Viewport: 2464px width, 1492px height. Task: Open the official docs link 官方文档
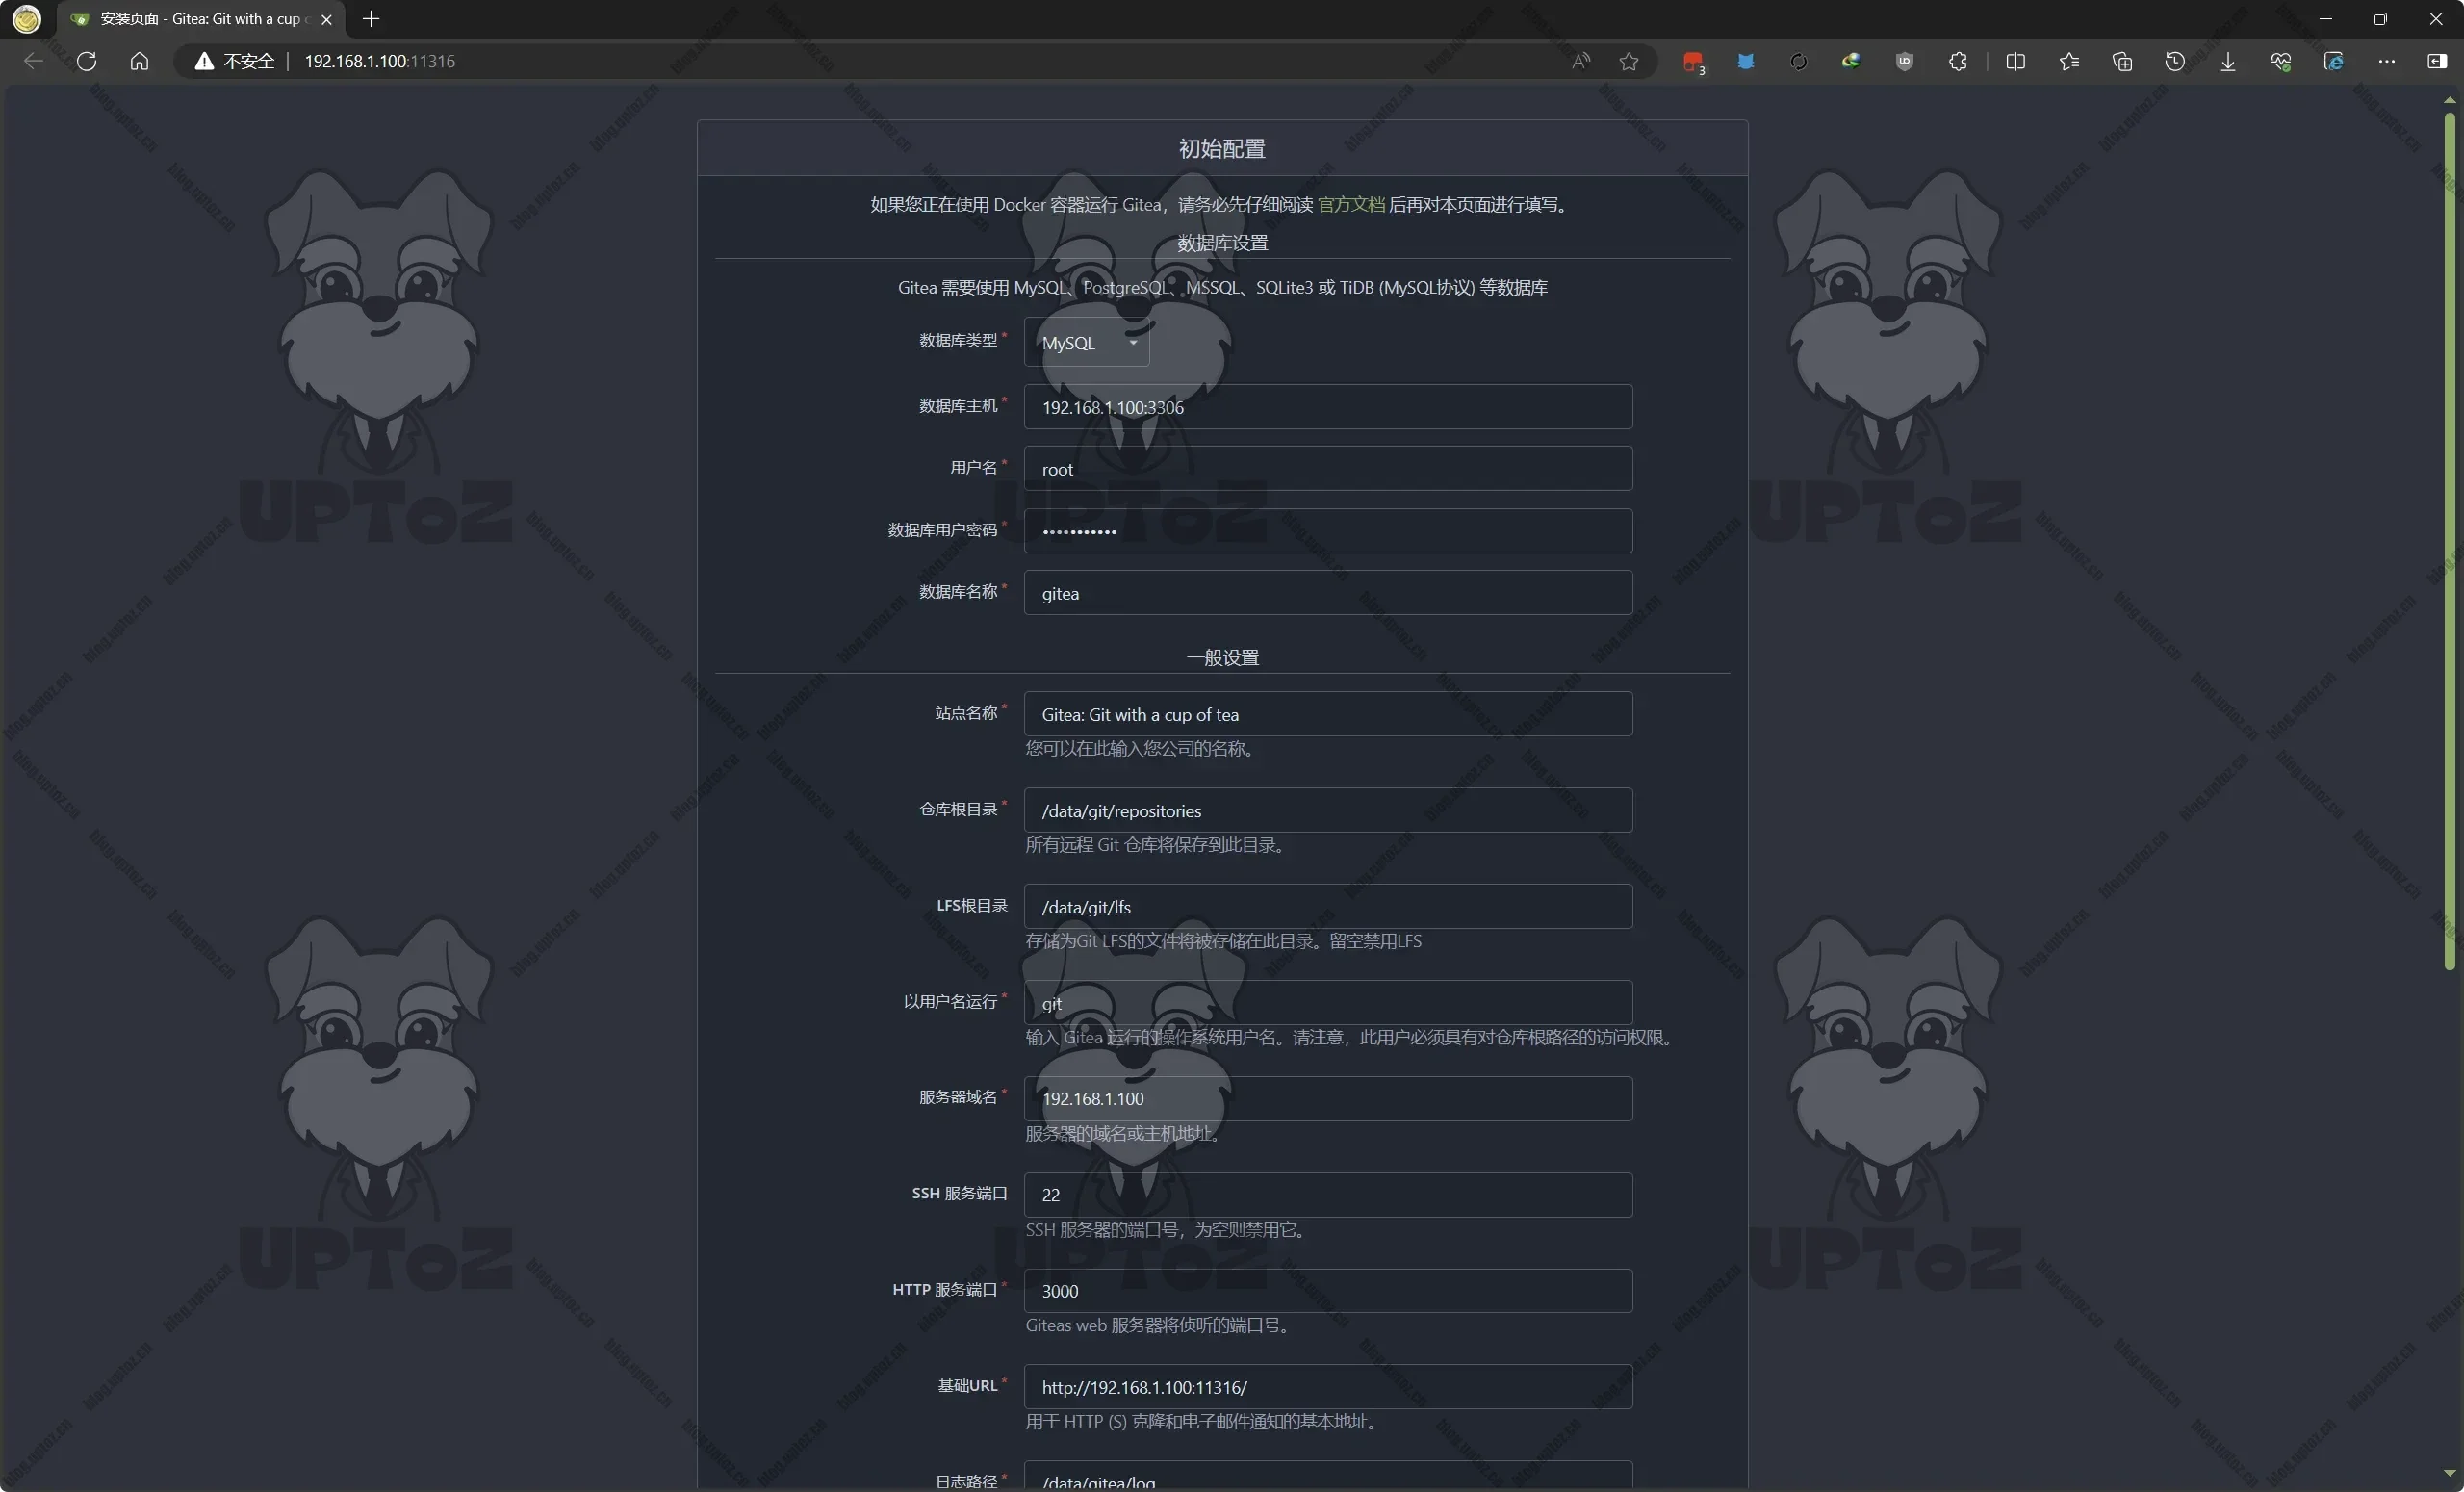tap(1351, 204)
